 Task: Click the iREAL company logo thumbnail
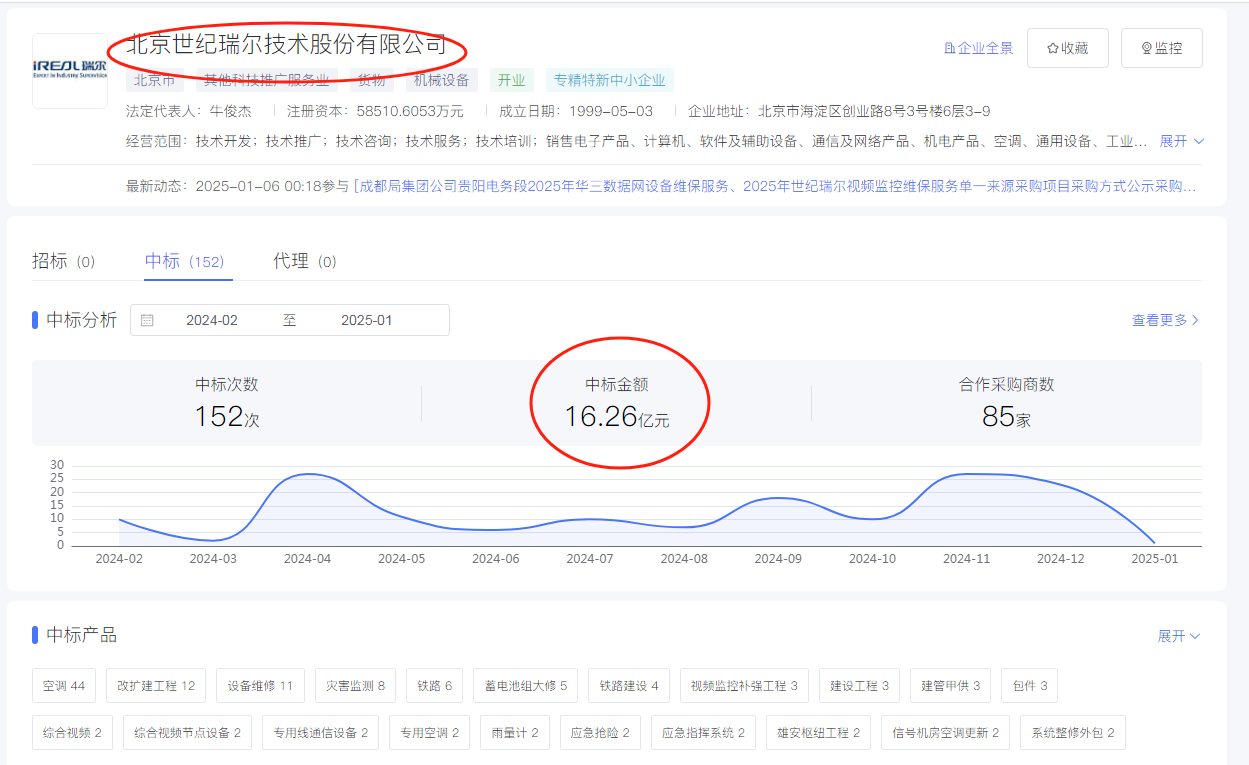[x=70, y=71]
